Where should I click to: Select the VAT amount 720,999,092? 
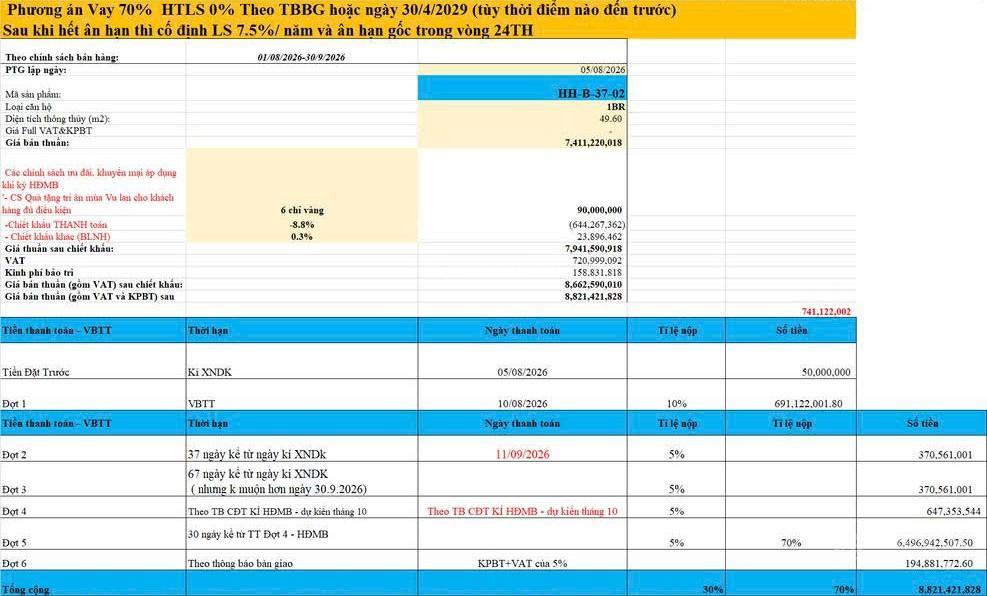(522, 261)
